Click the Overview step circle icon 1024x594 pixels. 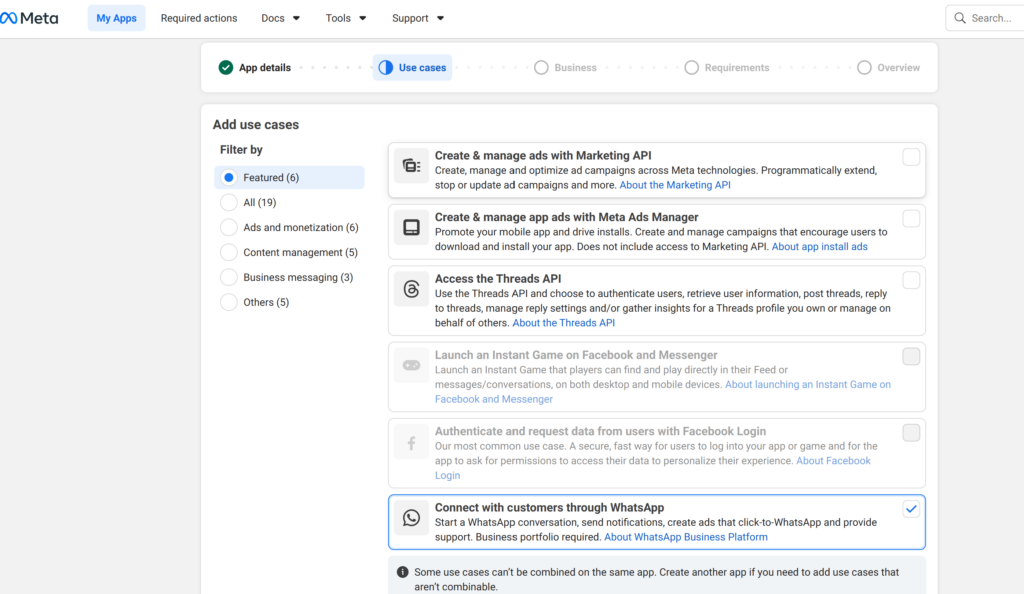click(x=864, y=68)
